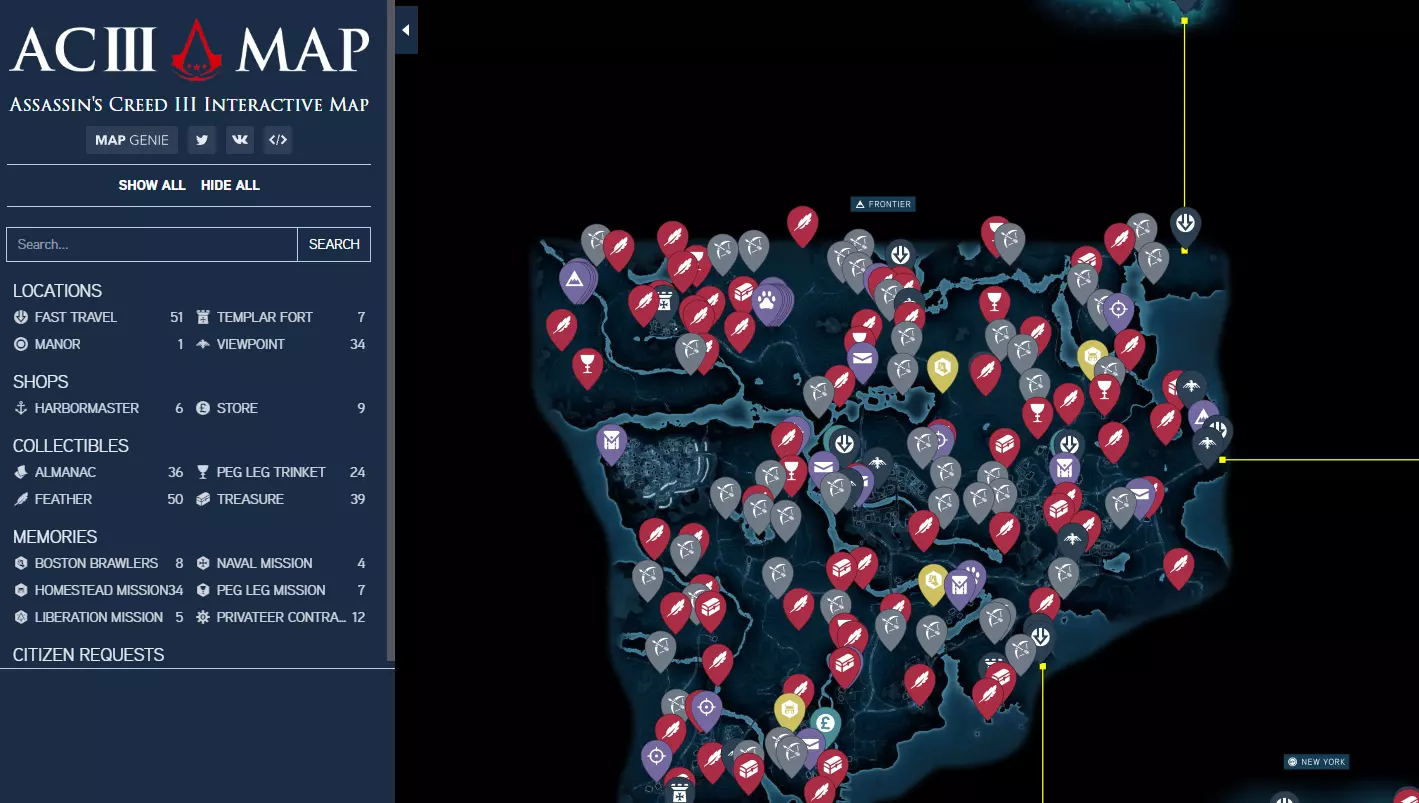Screen dimensions: 1419x803
Task: Click the Frontier region label on map
Action: 883,204
